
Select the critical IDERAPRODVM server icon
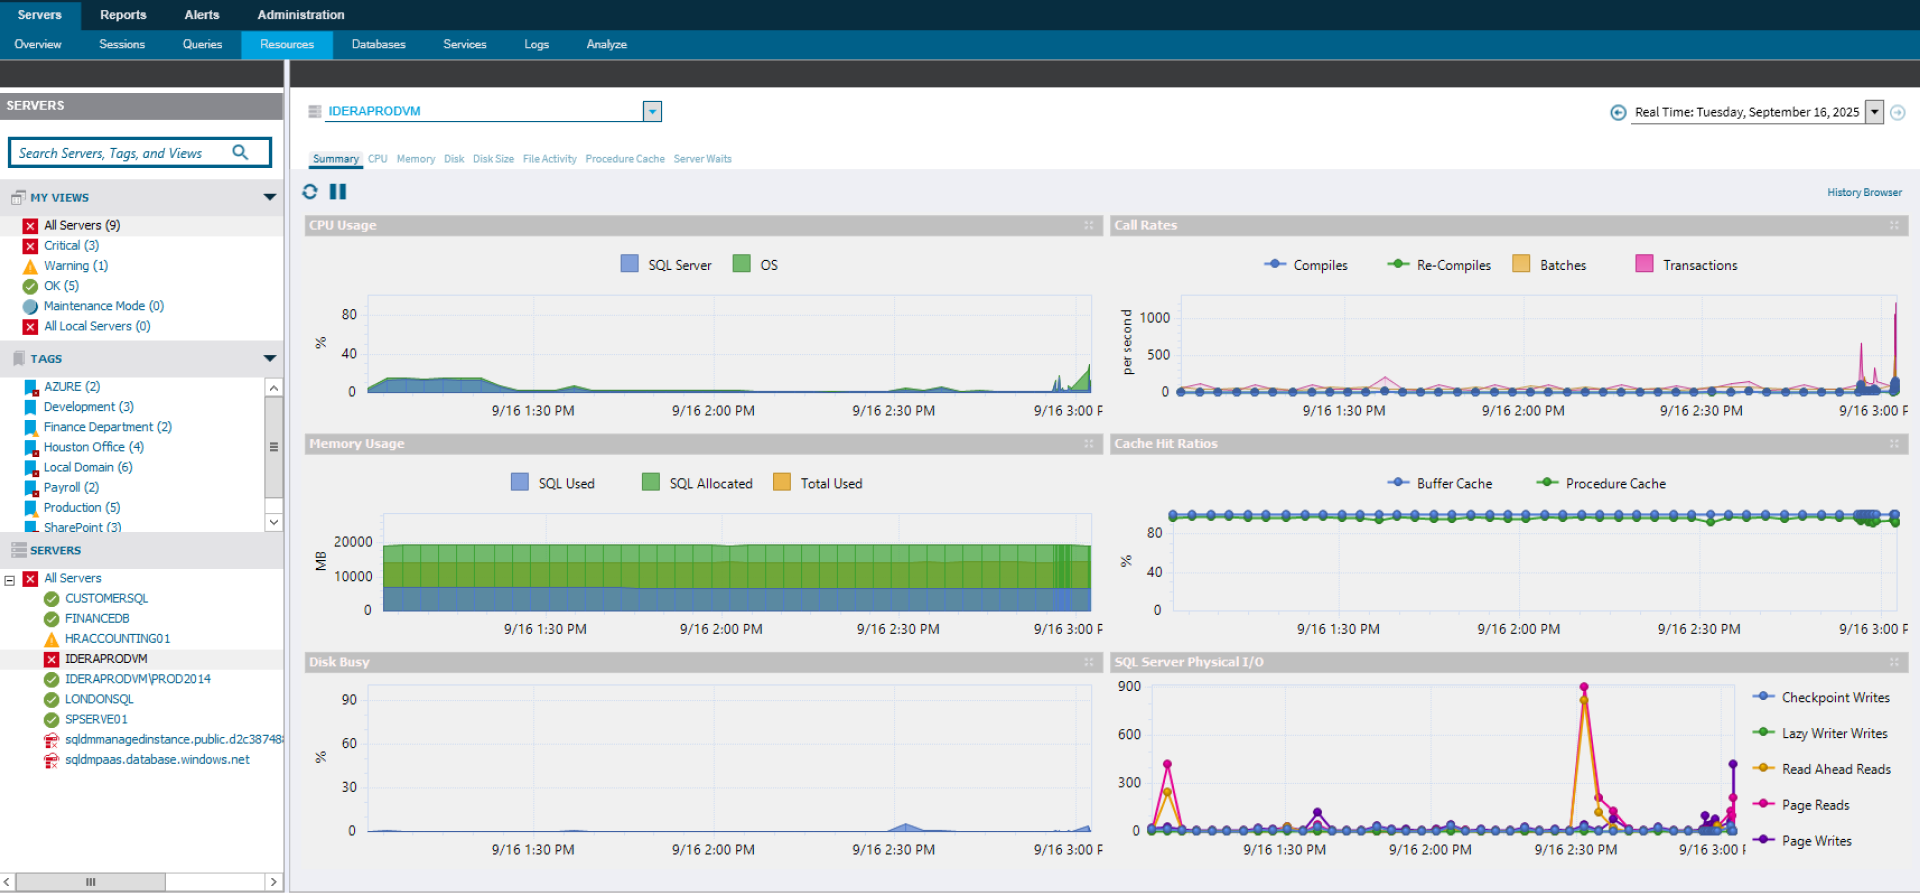pyautogui.click(x=52, y=659)
